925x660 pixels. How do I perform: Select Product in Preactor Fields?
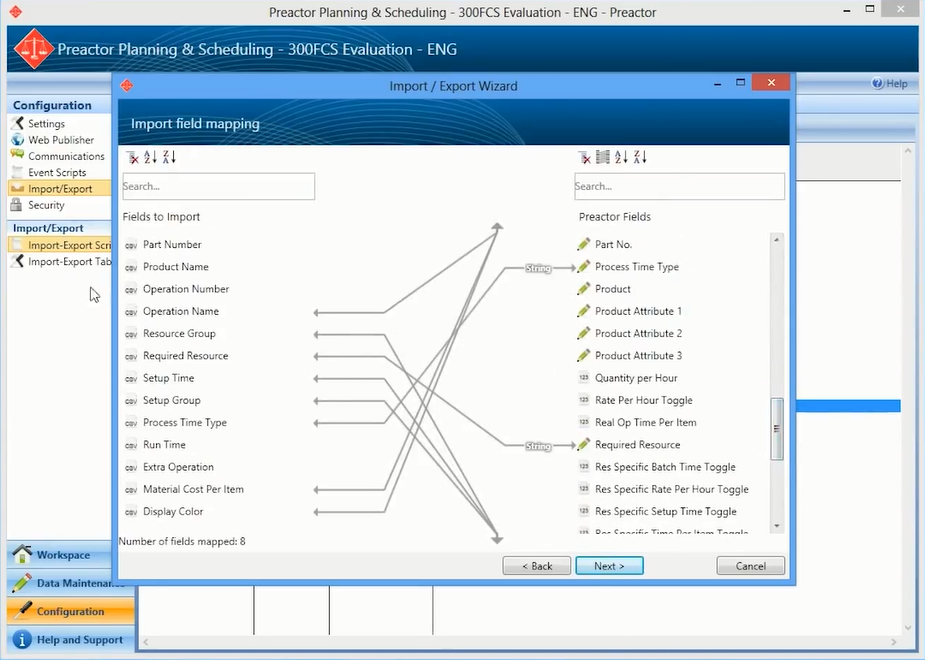pyautogui.click(x=612, y=289)
